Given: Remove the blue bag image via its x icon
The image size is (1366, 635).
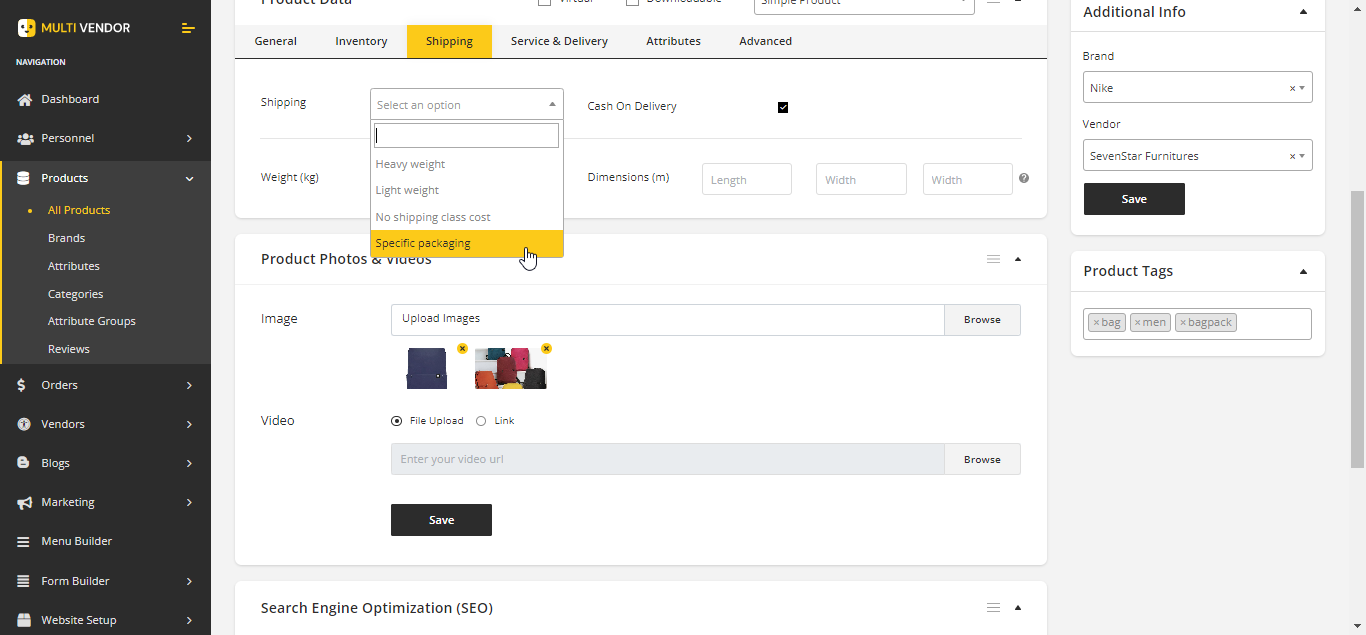Looking at the screenshot, I should pyautogui.click(x=462, y=348).
